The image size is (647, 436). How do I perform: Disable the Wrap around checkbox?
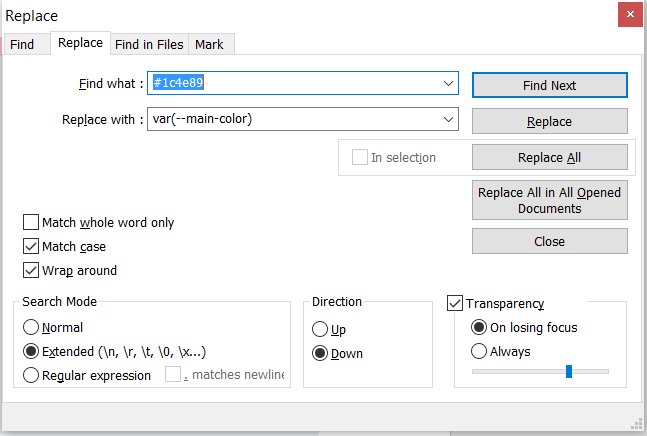31,270
